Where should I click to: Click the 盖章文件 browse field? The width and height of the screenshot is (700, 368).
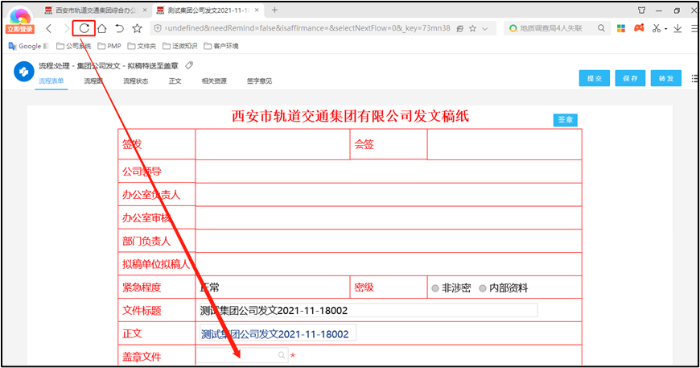[242, 355]
